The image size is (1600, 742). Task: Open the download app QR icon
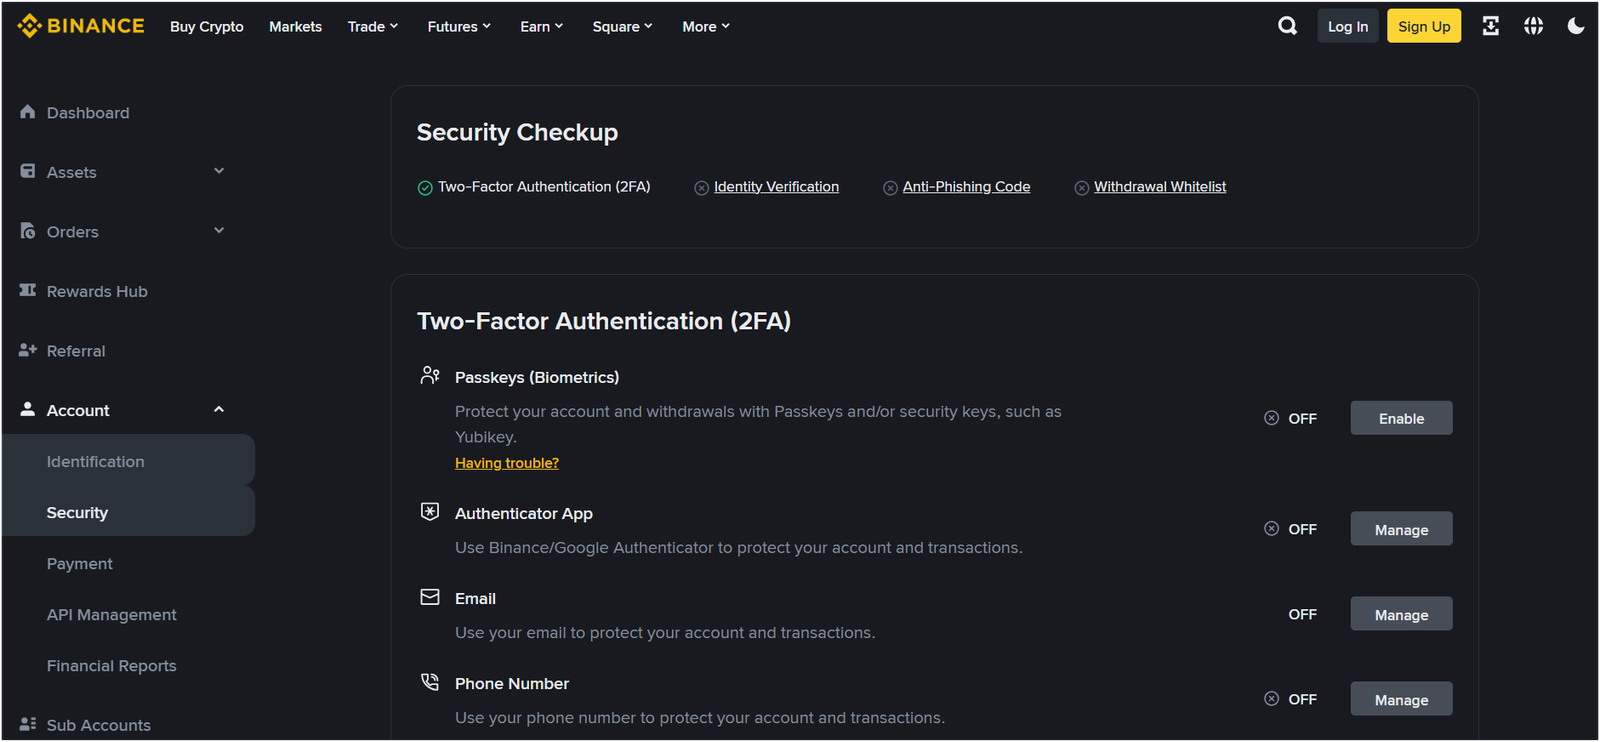(x=1490, y=26)
